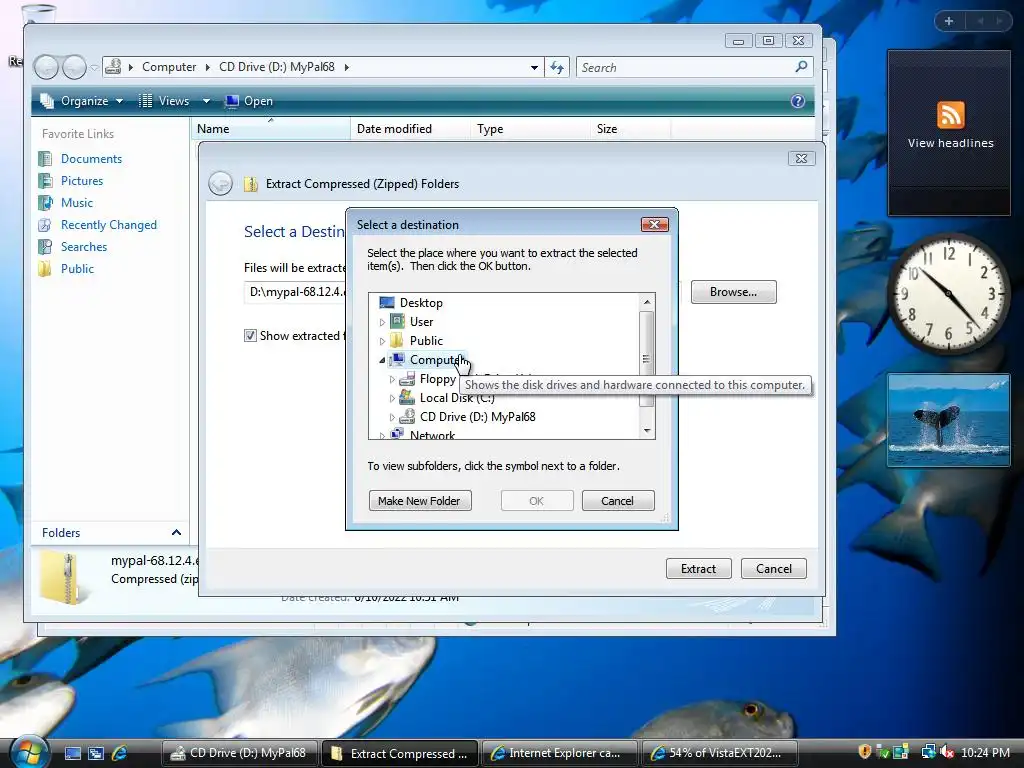Sort by Name column header
The image size is (1024, 768).
coord(270,129)
